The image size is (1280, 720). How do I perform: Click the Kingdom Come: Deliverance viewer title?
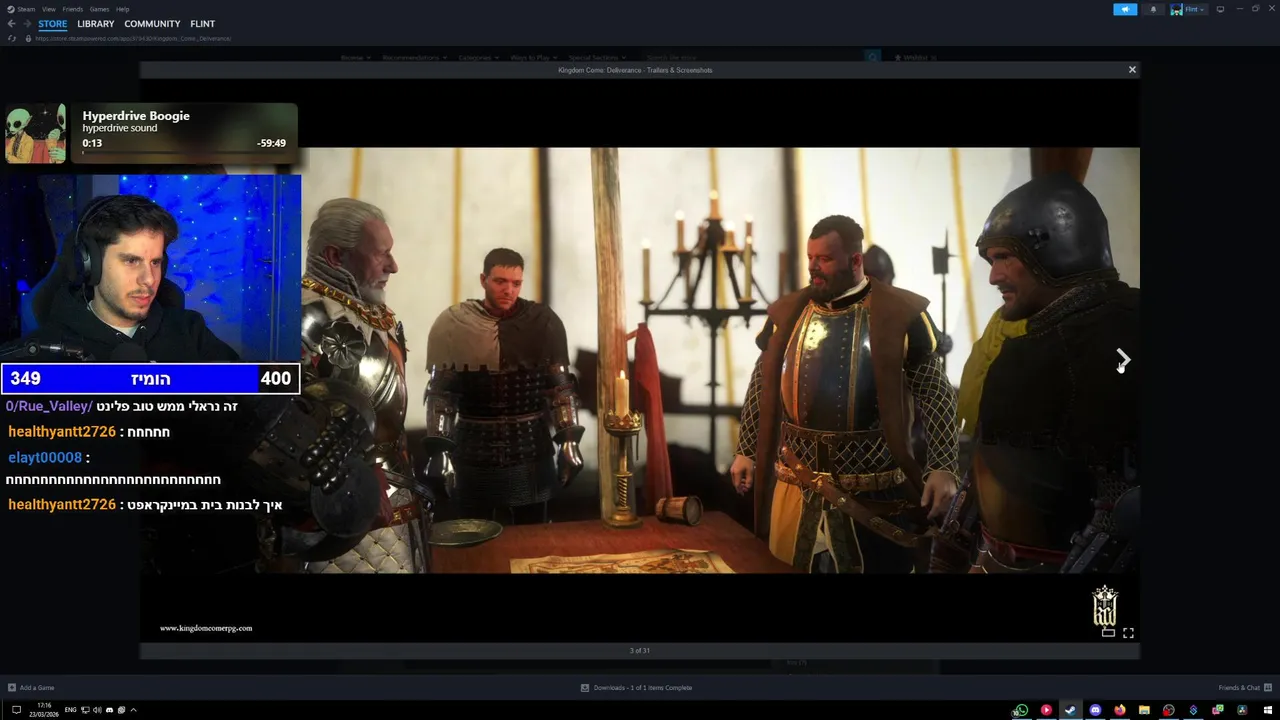[635, 70]
